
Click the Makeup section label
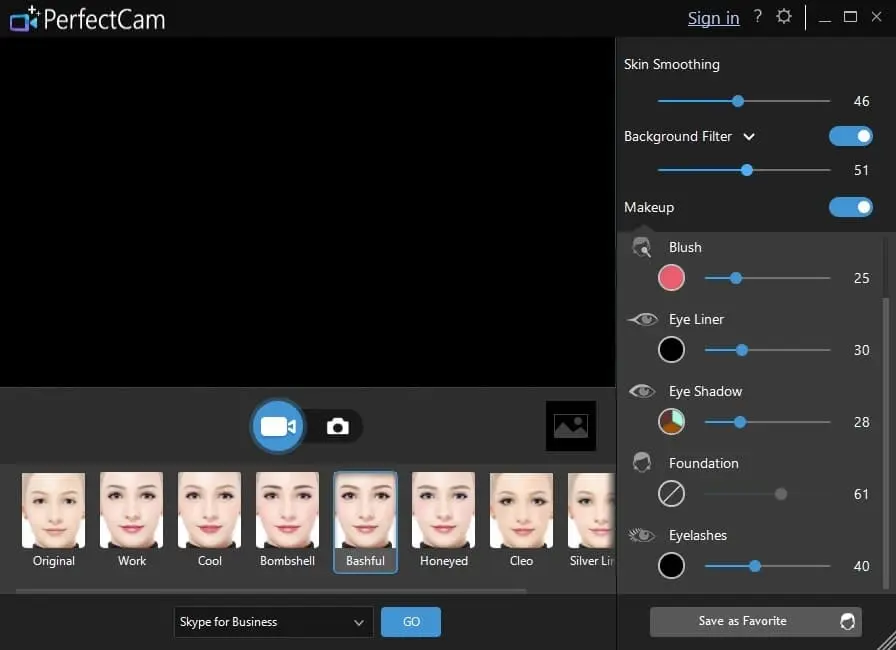tap(649, 207)
